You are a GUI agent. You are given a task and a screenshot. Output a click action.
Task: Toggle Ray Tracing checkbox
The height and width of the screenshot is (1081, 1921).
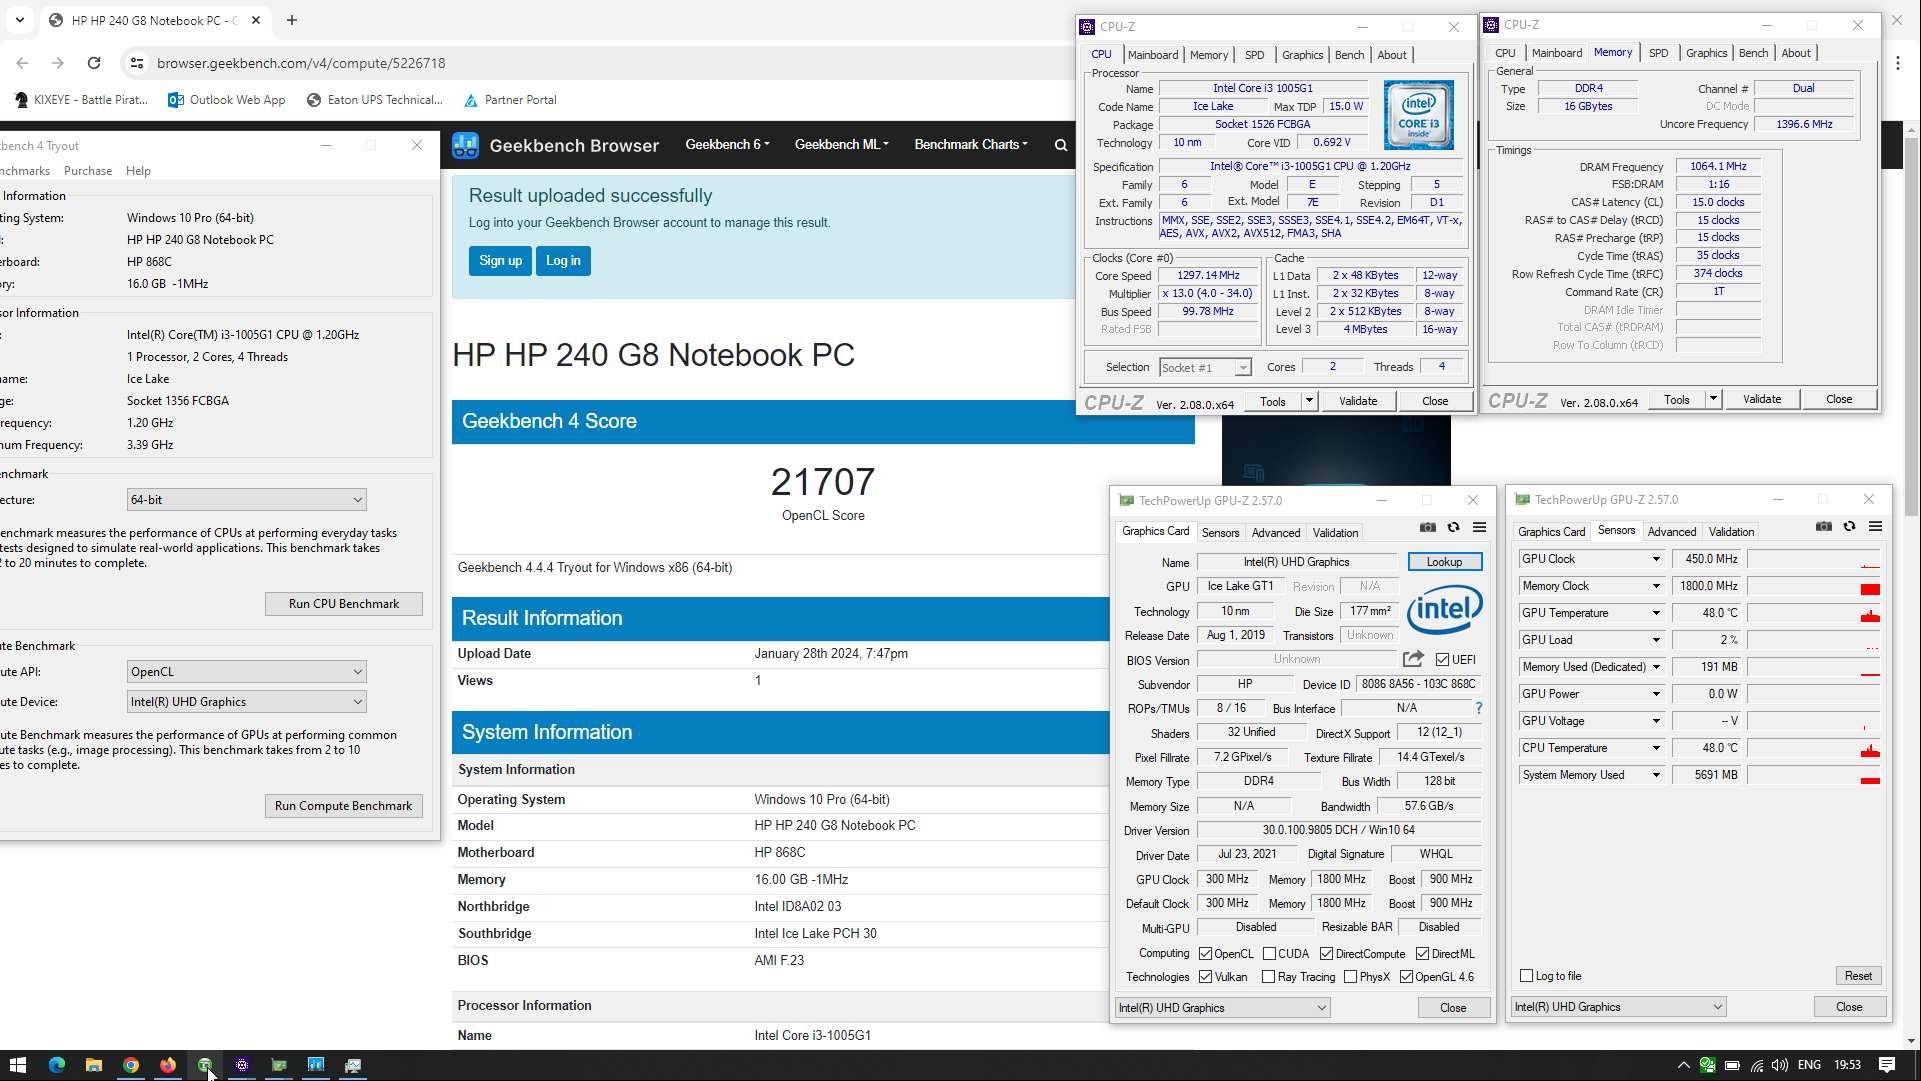tap(1268, 977)
